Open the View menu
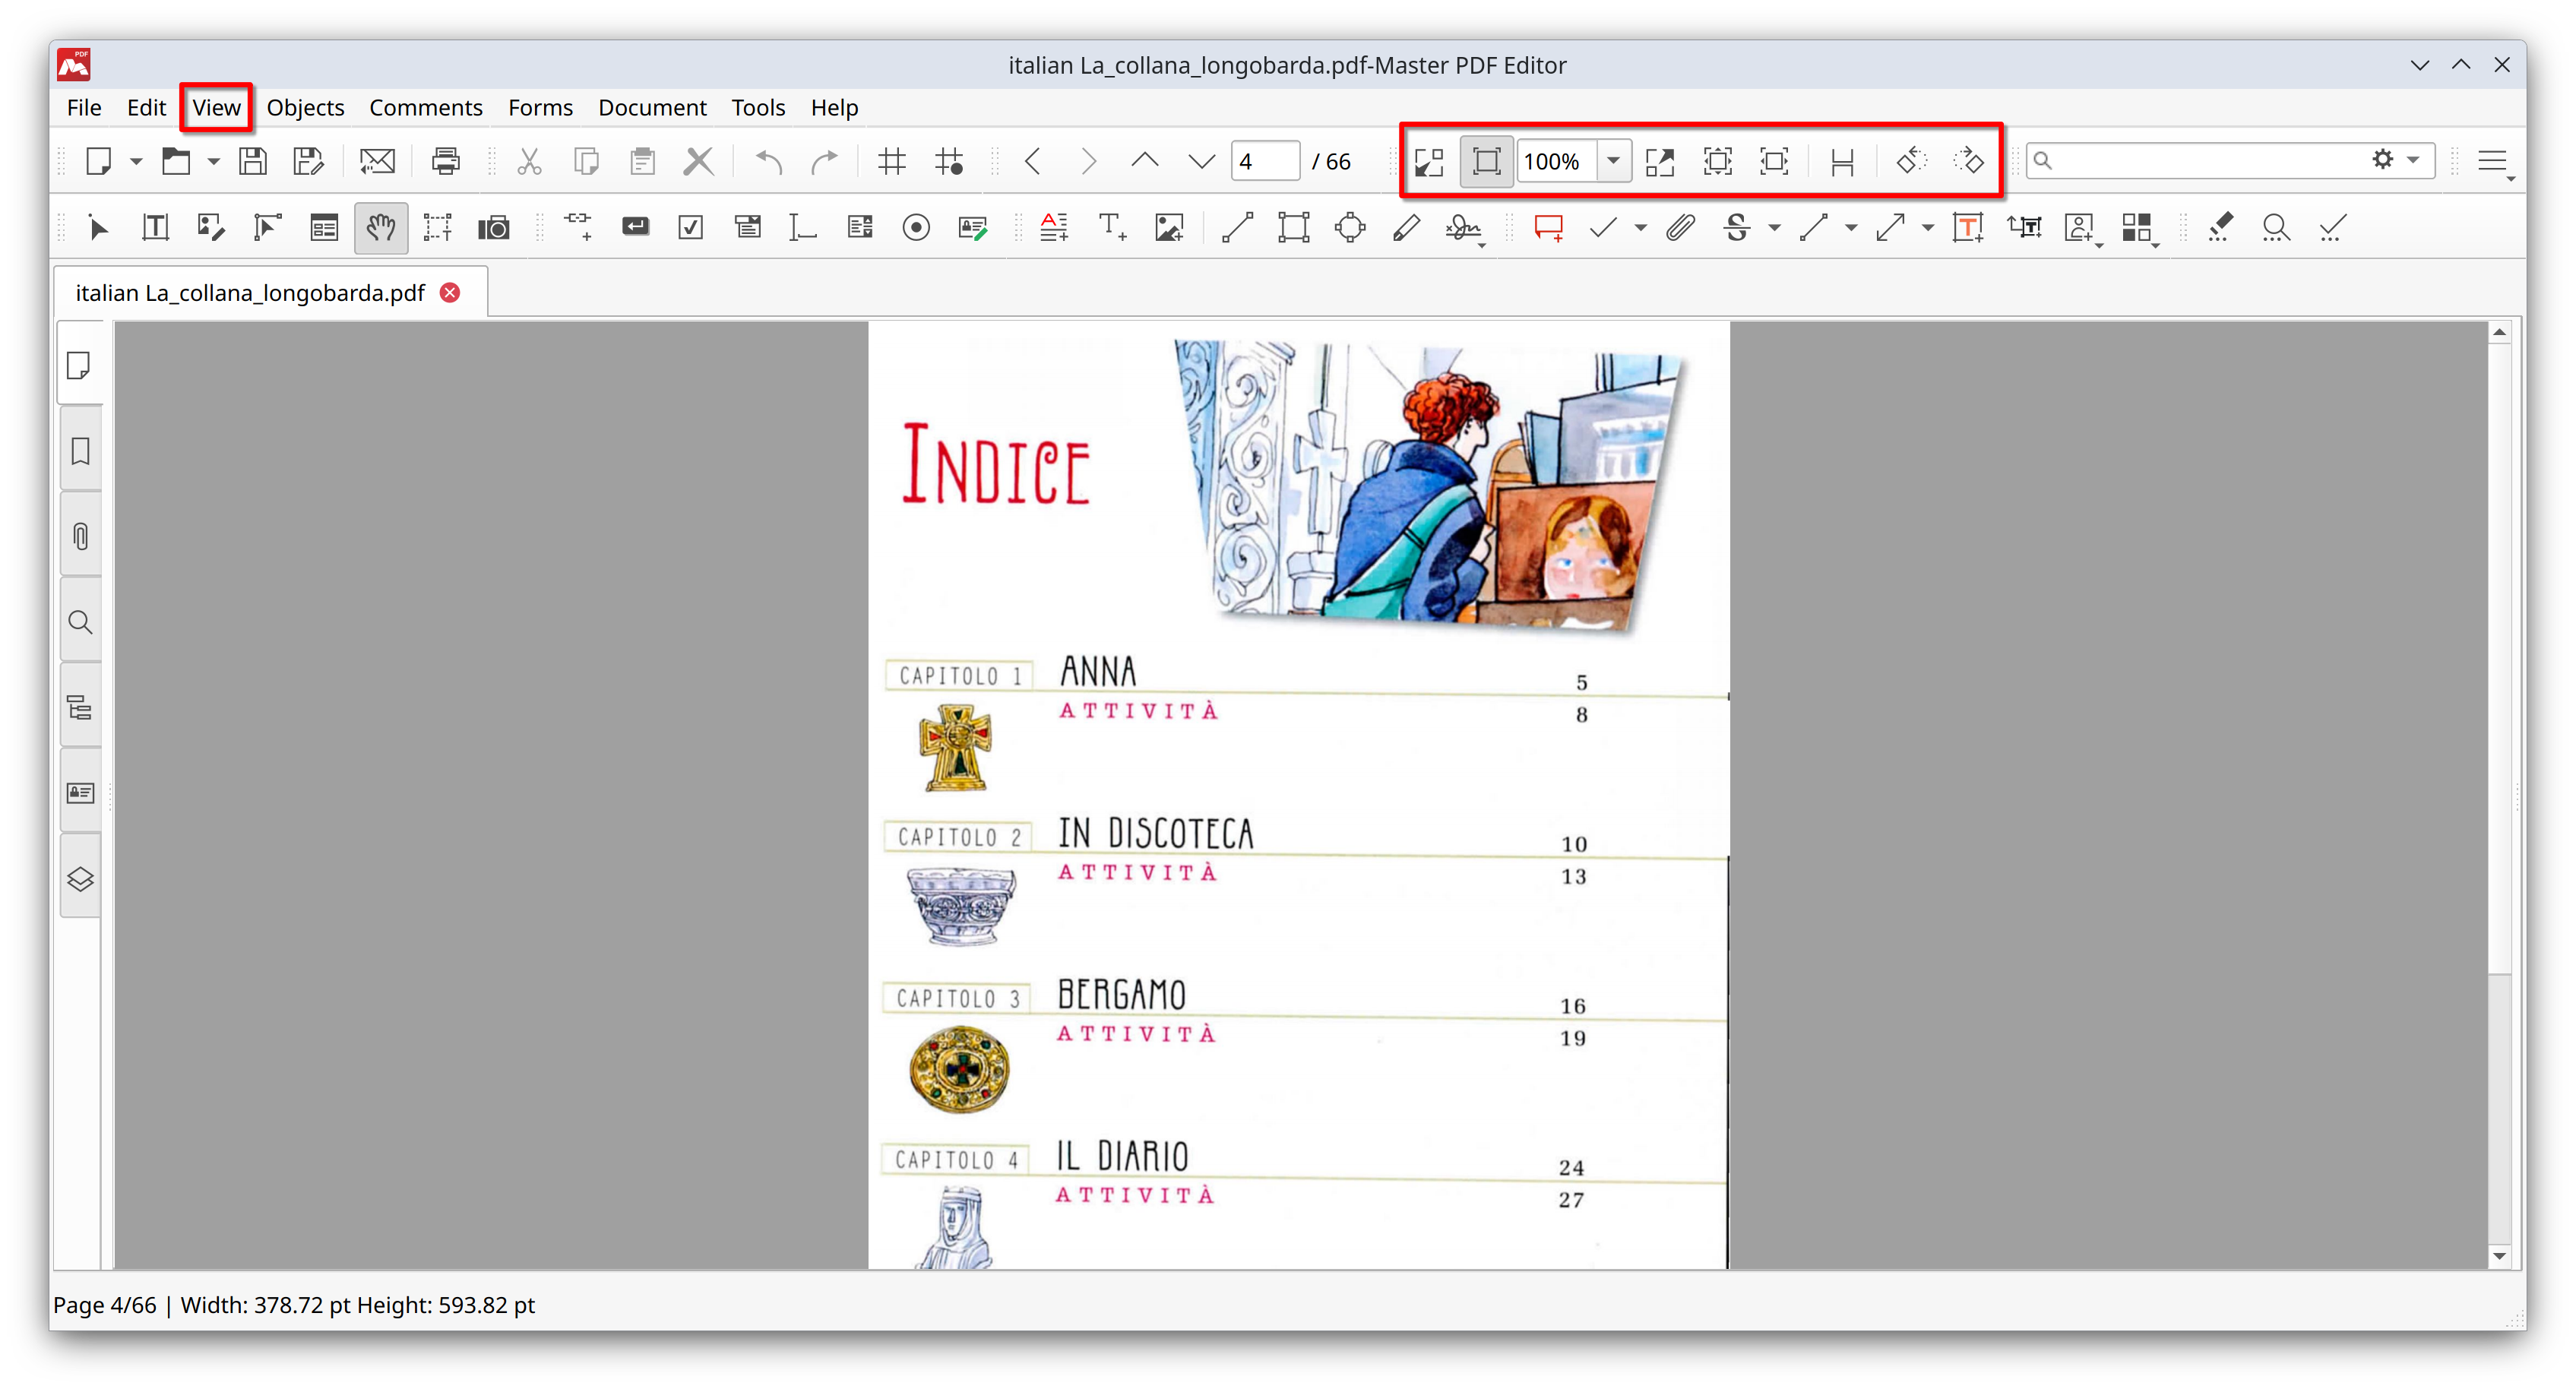The image size is (2576, 1389). coord(216,107)
